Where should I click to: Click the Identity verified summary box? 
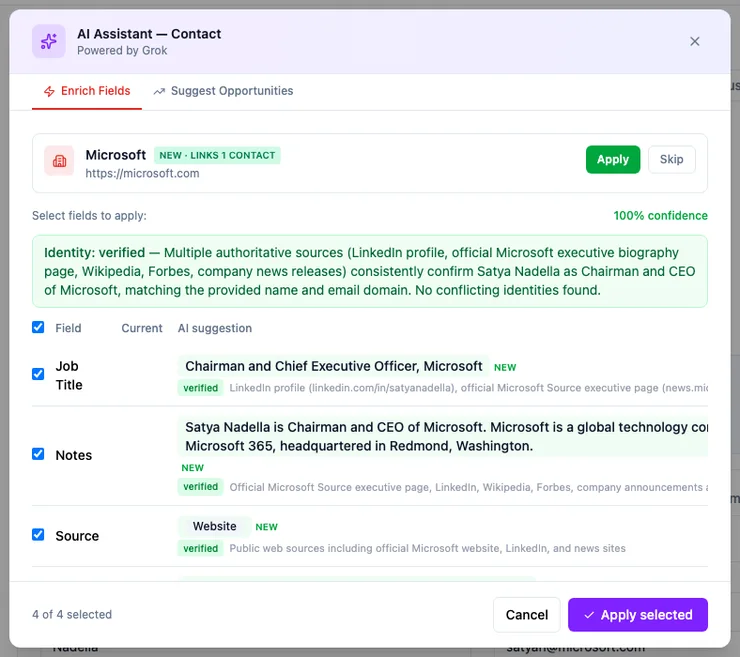pyautogui.click(x=370, y=271)
